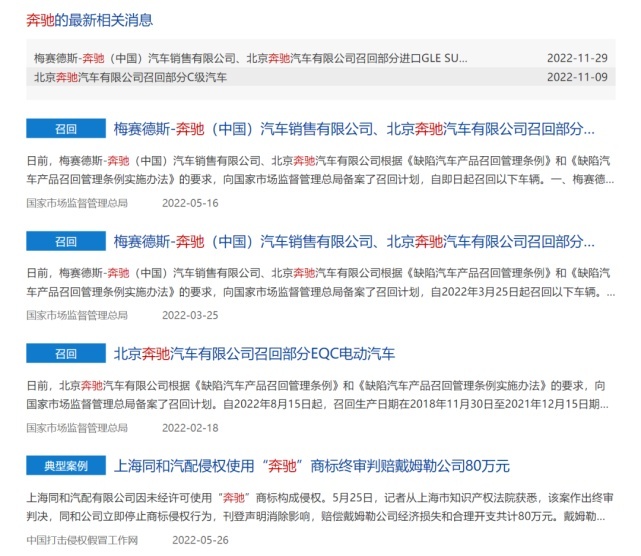Click the 2022-11-29 date in news list
641x556 pixels.
[x=577, y=58]
